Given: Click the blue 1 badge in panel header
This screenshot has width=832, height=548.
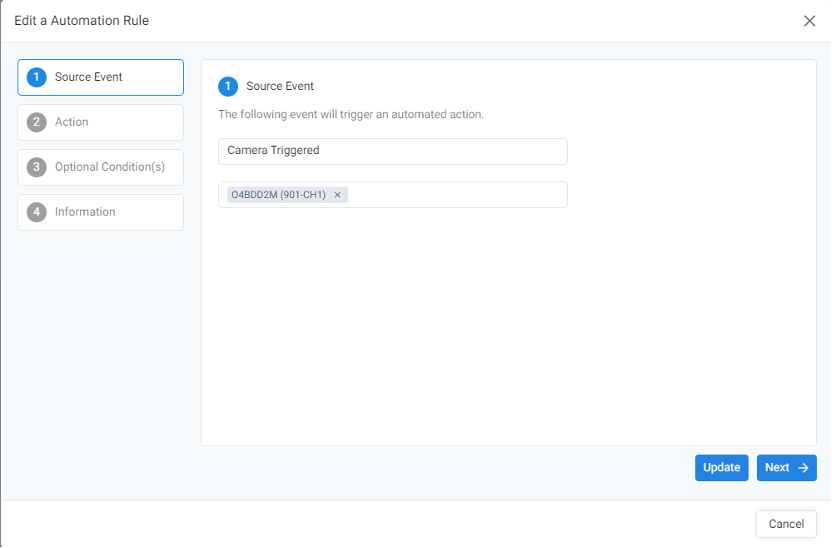Looking at the screenshot, I should click(228, 86).
